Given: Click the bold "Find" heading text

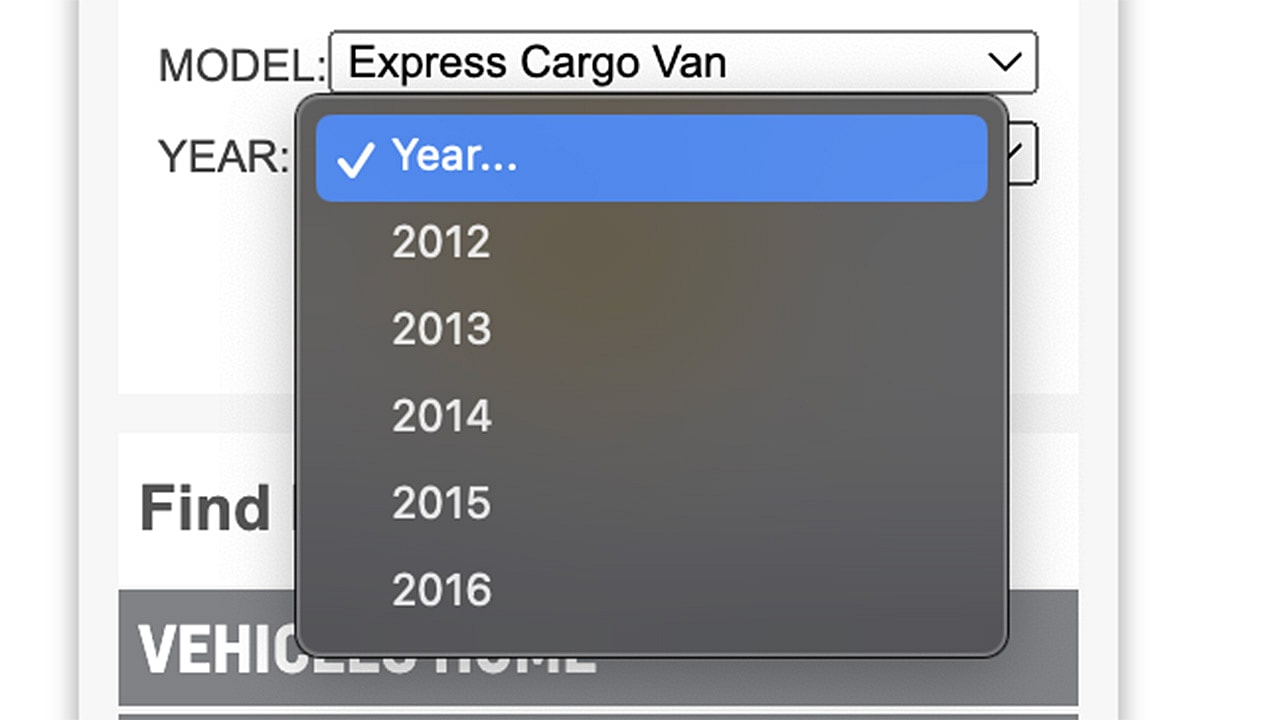Looking at the screenshot, I should click(205, 508).
